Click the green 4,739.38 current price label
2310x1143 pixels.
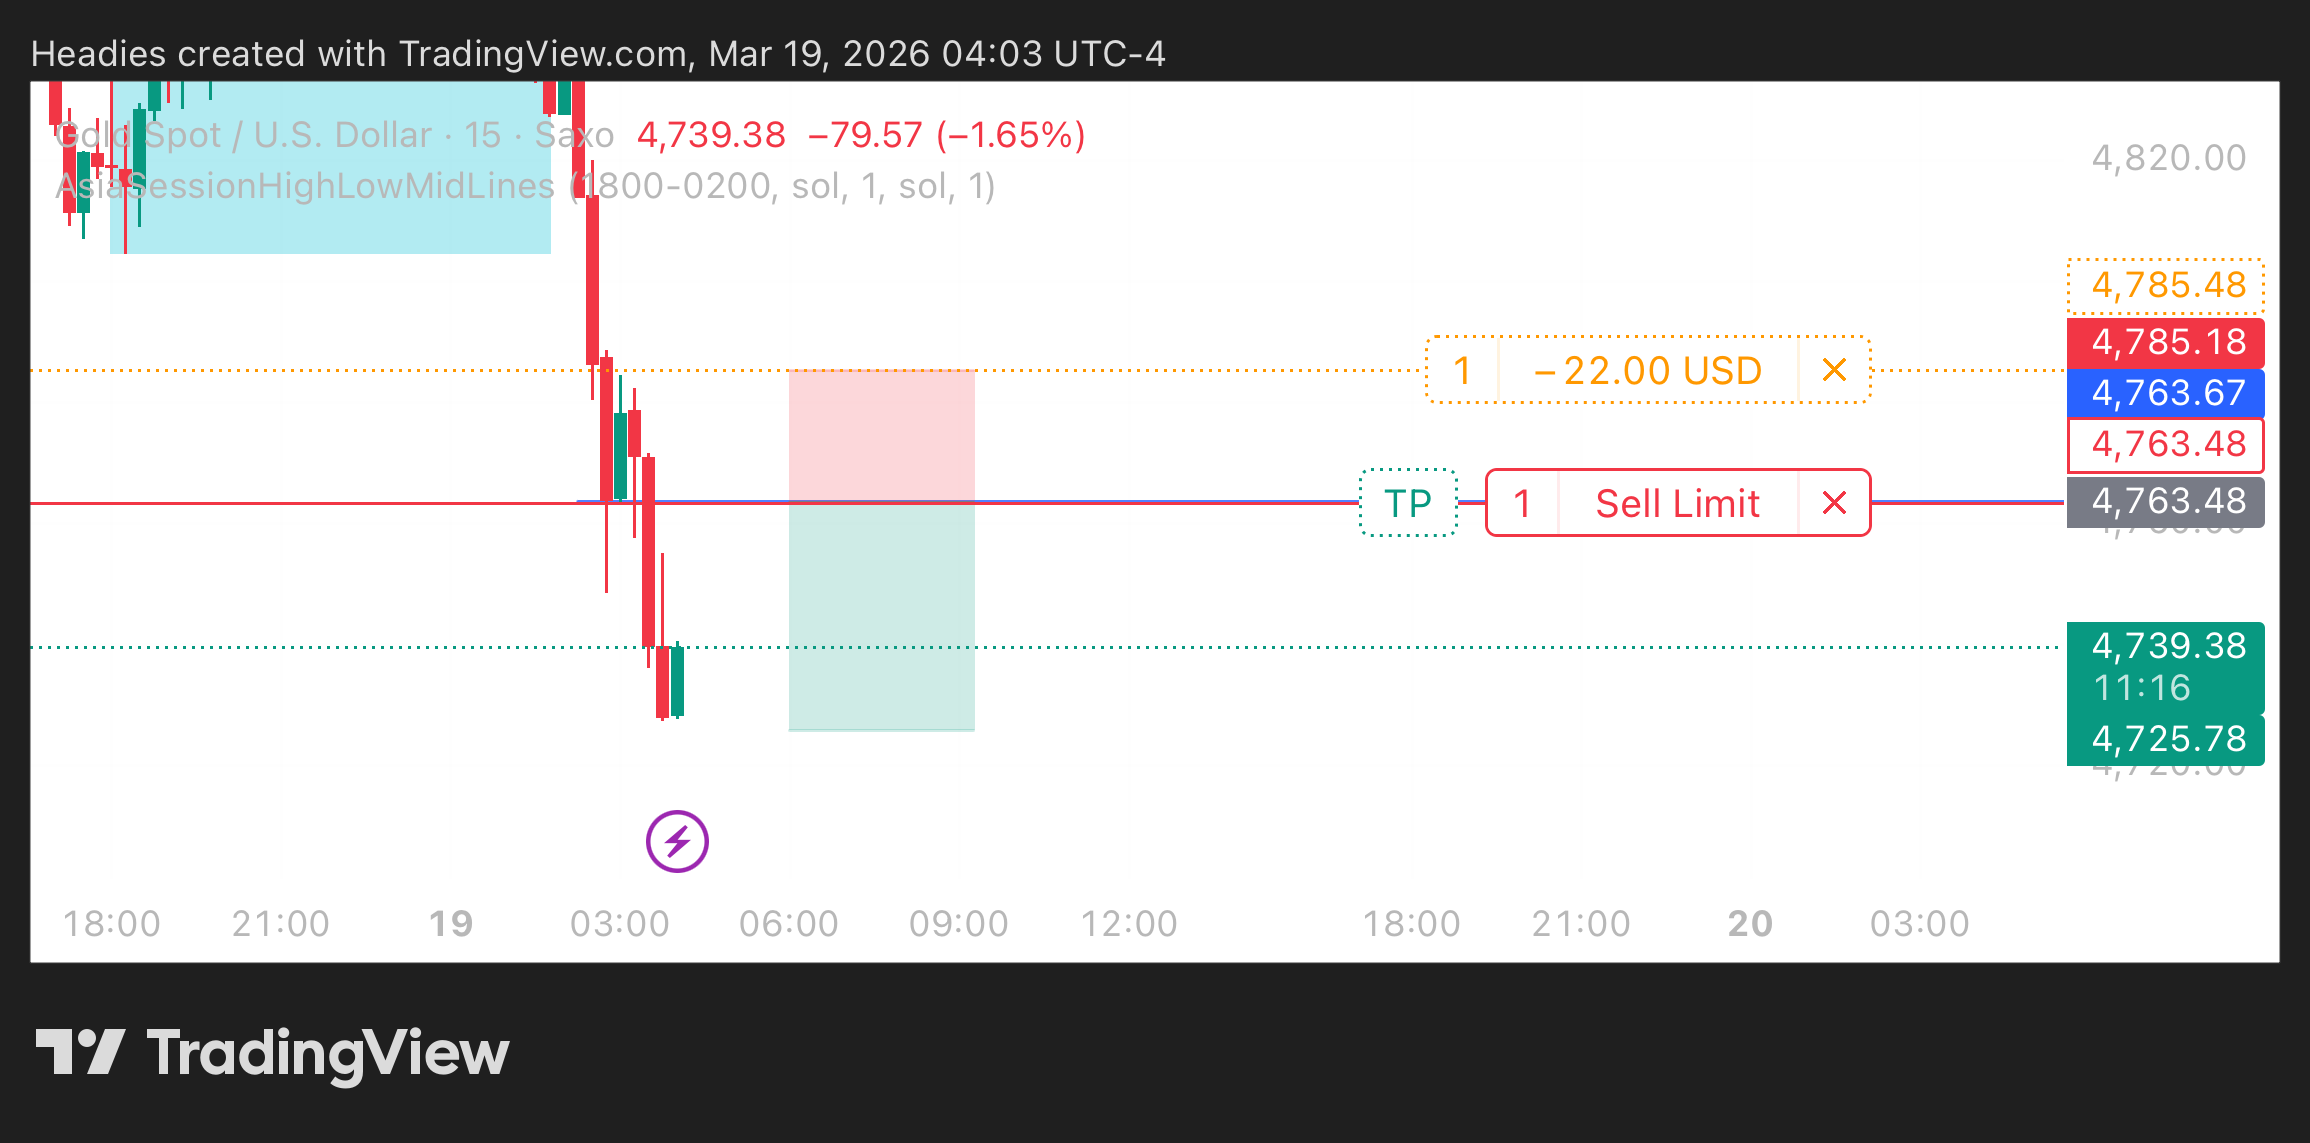click(x=2166, y=666)
